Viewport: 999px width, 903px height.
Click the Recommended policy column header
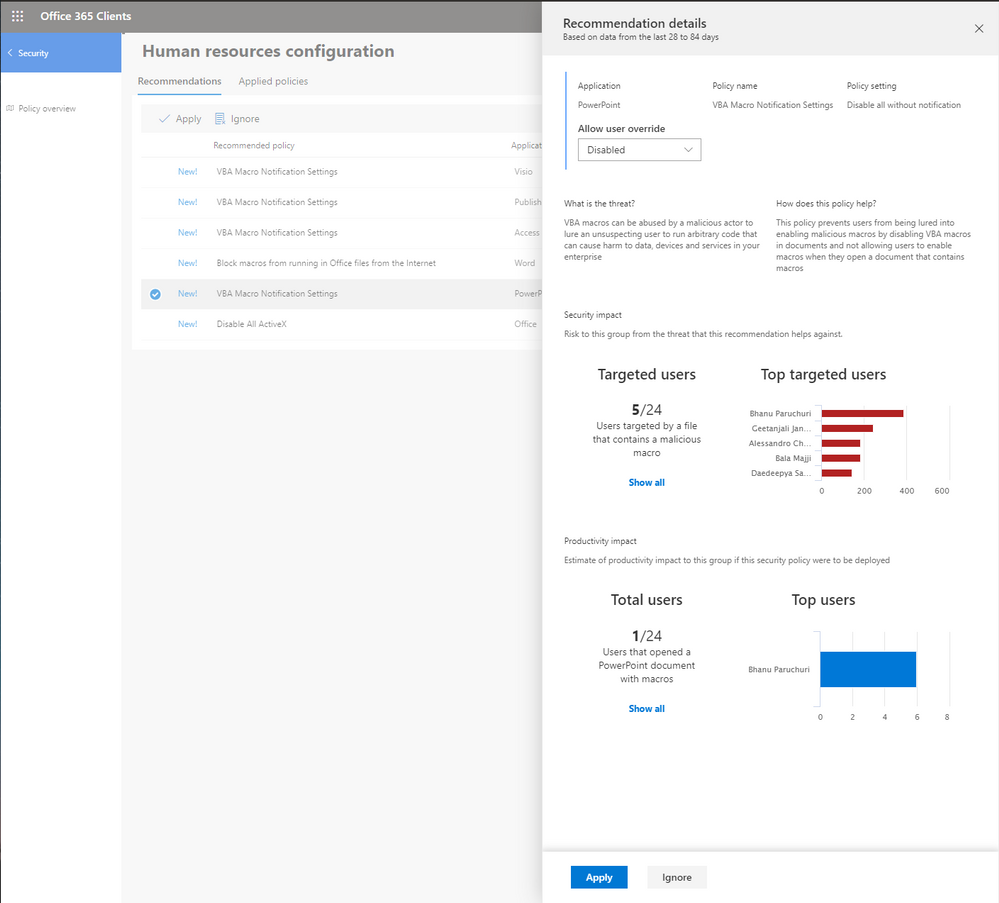click(x=254, y=145)
